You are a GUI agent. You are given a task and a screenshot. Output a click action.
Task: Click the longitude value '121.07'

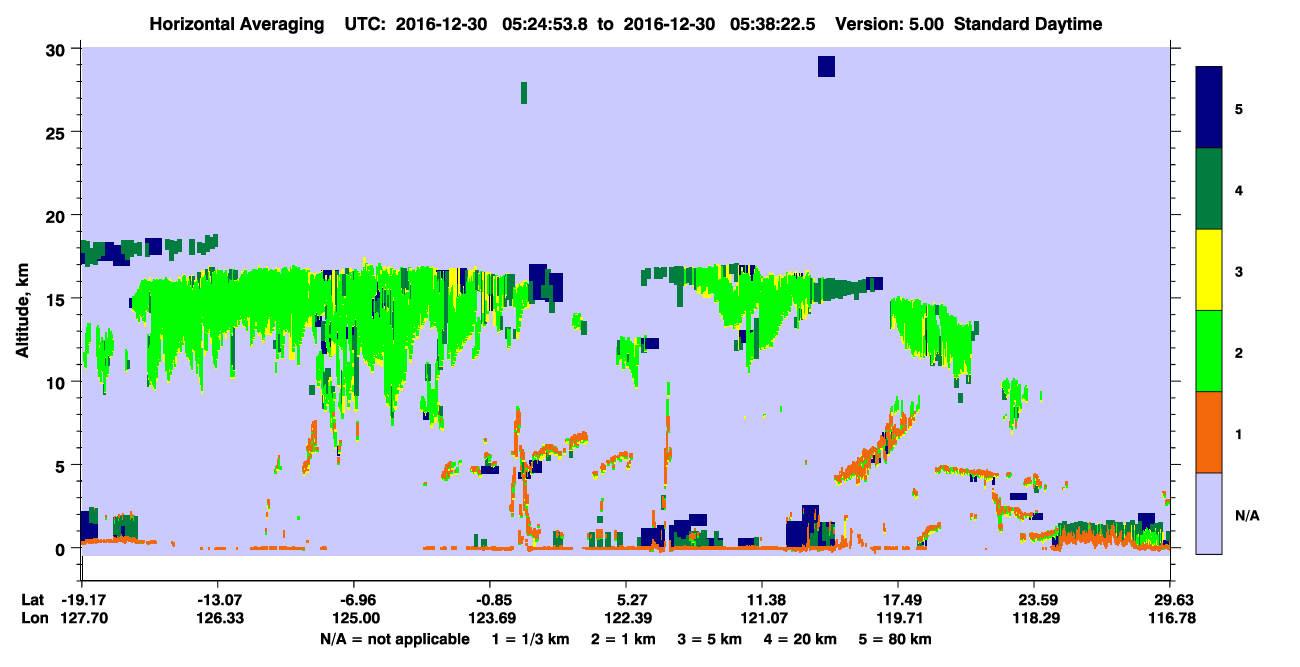click(x=762, y=618)
